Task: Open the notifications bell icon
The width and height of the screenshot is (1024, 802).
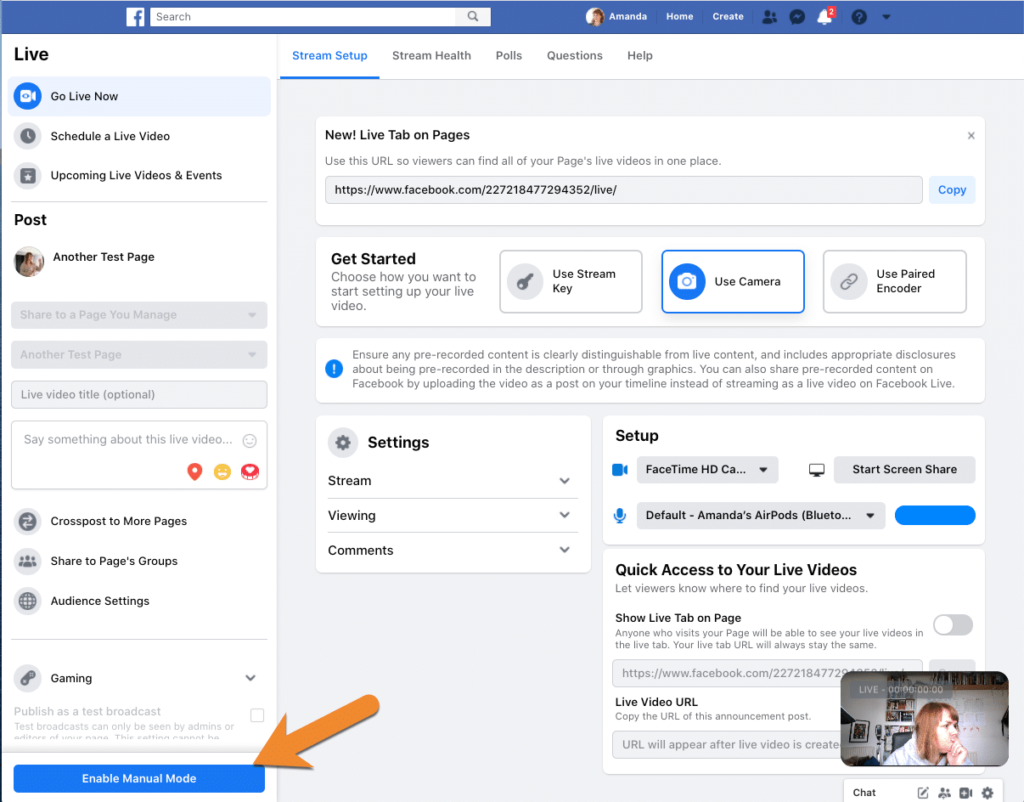Action: click(x=825, y=17)
